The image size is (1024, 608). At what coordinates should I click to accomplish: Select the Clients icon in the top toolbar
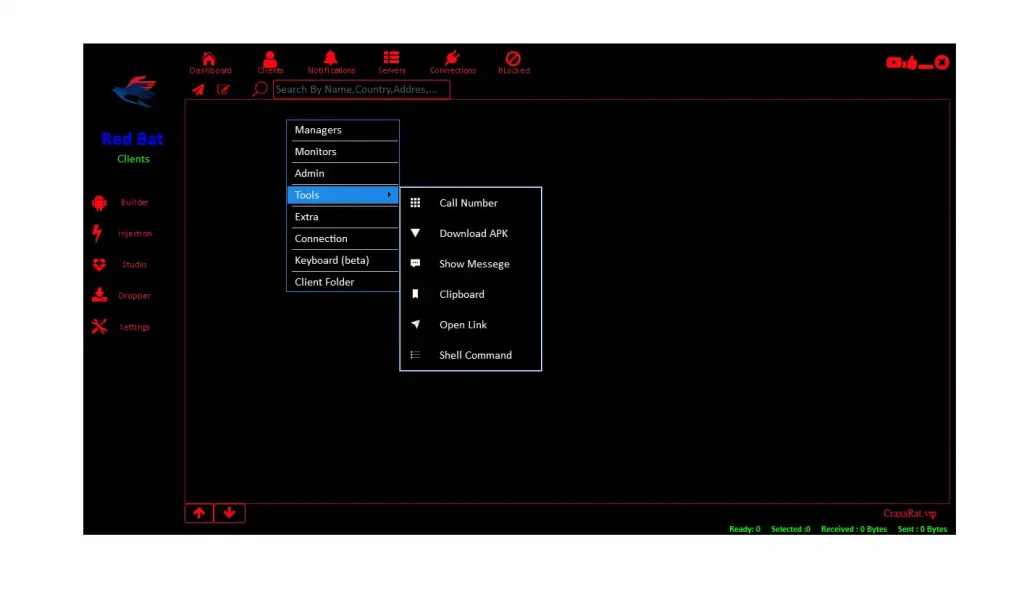270,62
